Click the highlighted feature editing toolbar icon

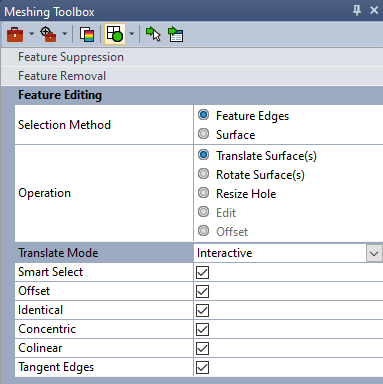point(115,34)
